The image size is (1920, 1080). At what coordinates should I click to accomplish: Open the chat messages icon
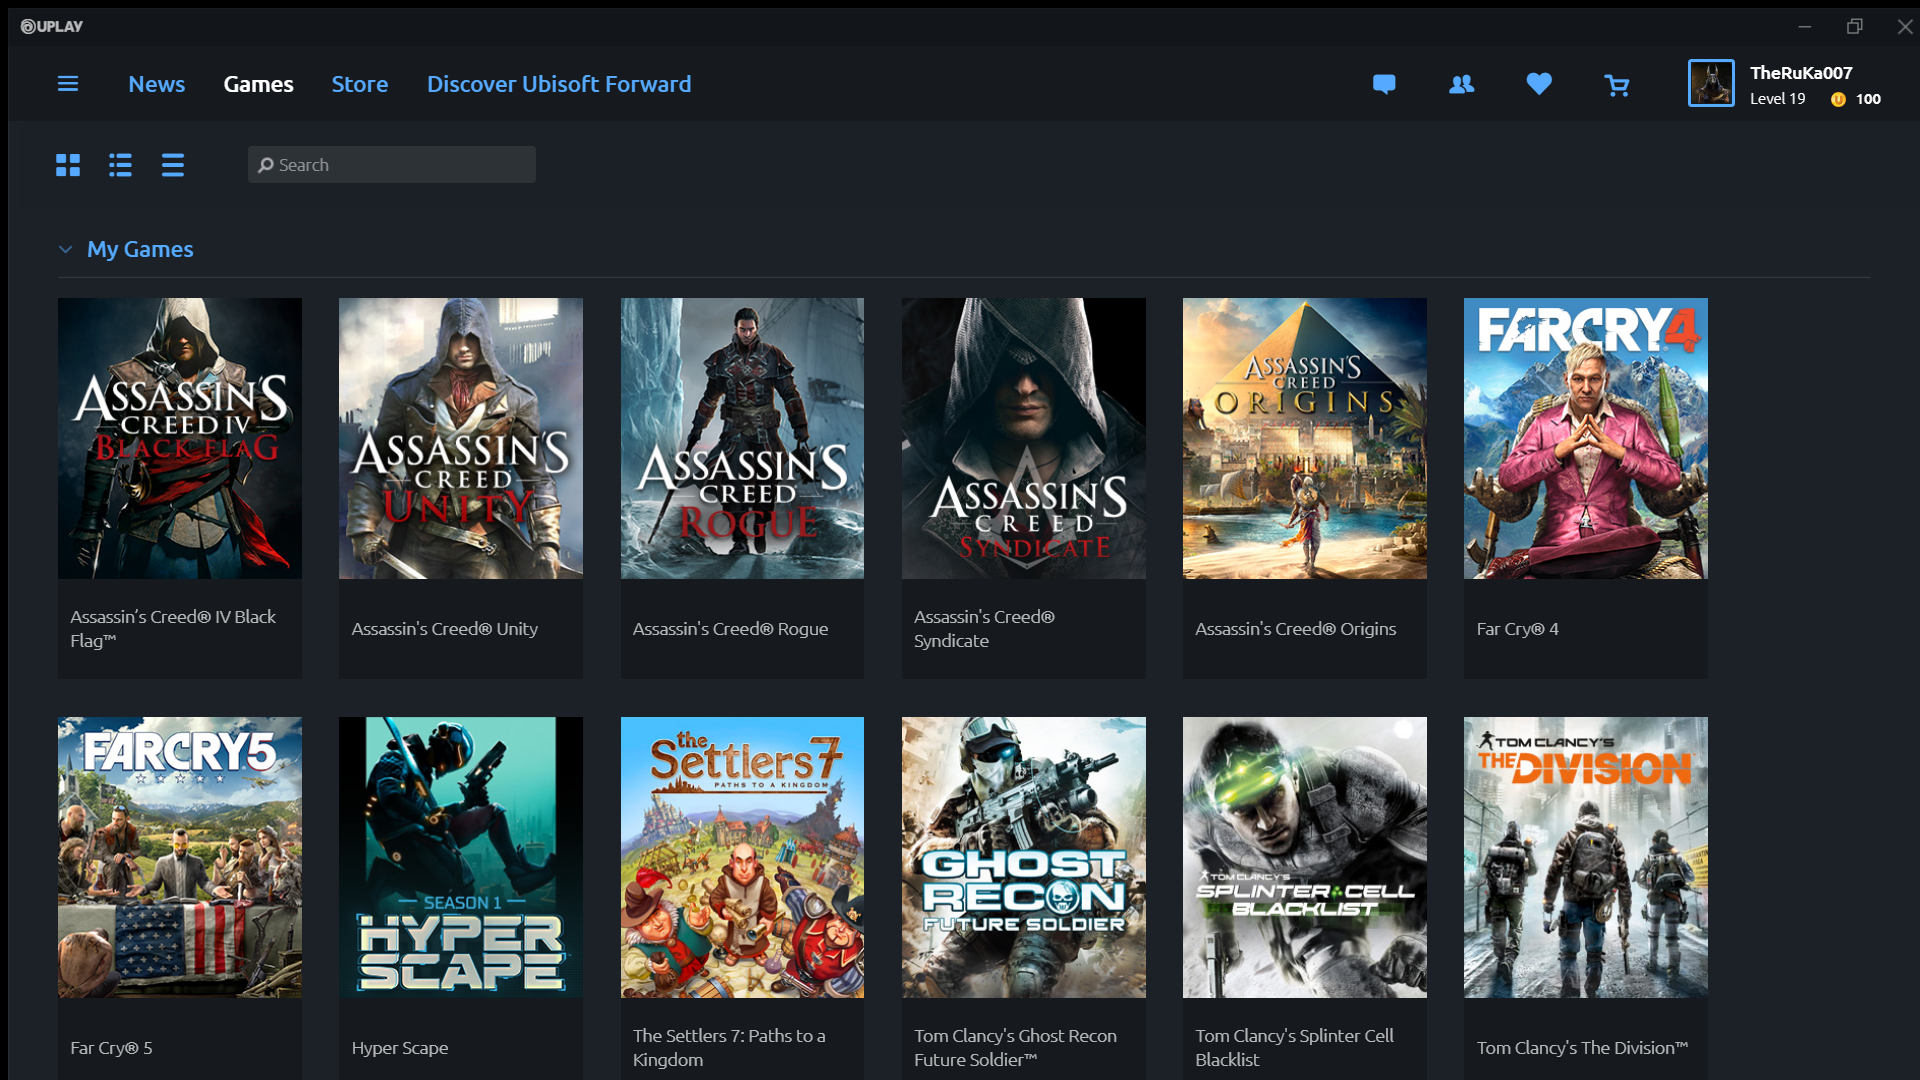pos(1384,85)
